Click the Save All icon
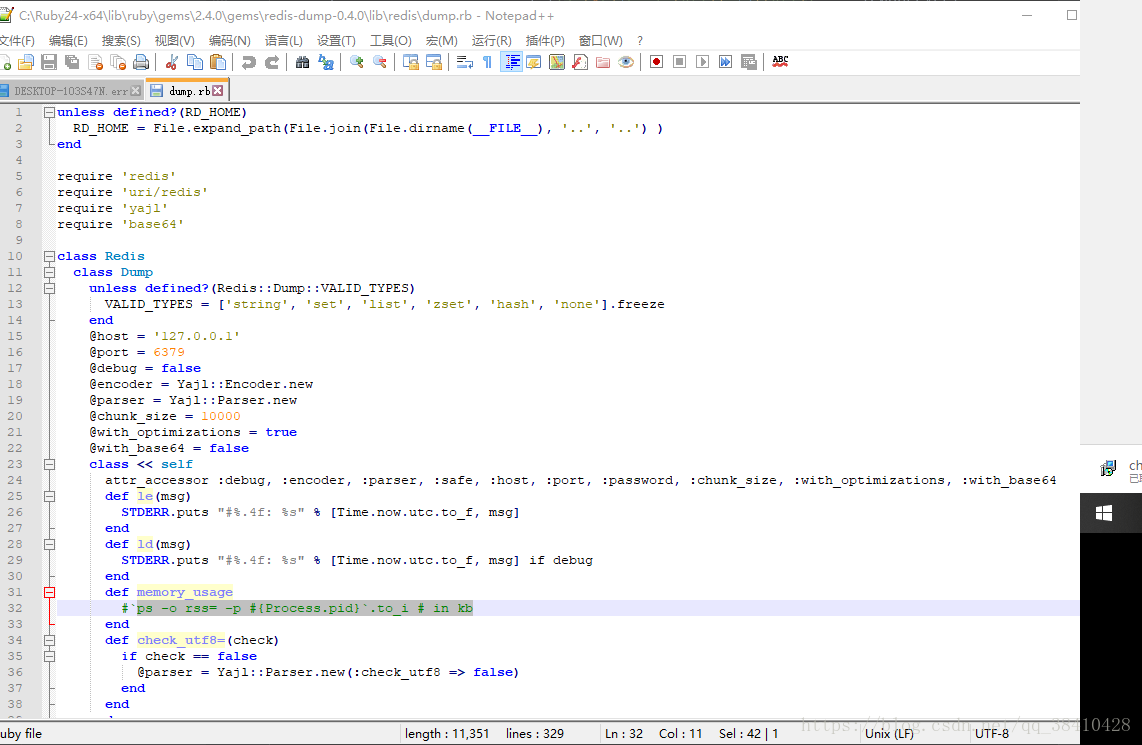Viewport: 1142px width, 745px height. 72,63
